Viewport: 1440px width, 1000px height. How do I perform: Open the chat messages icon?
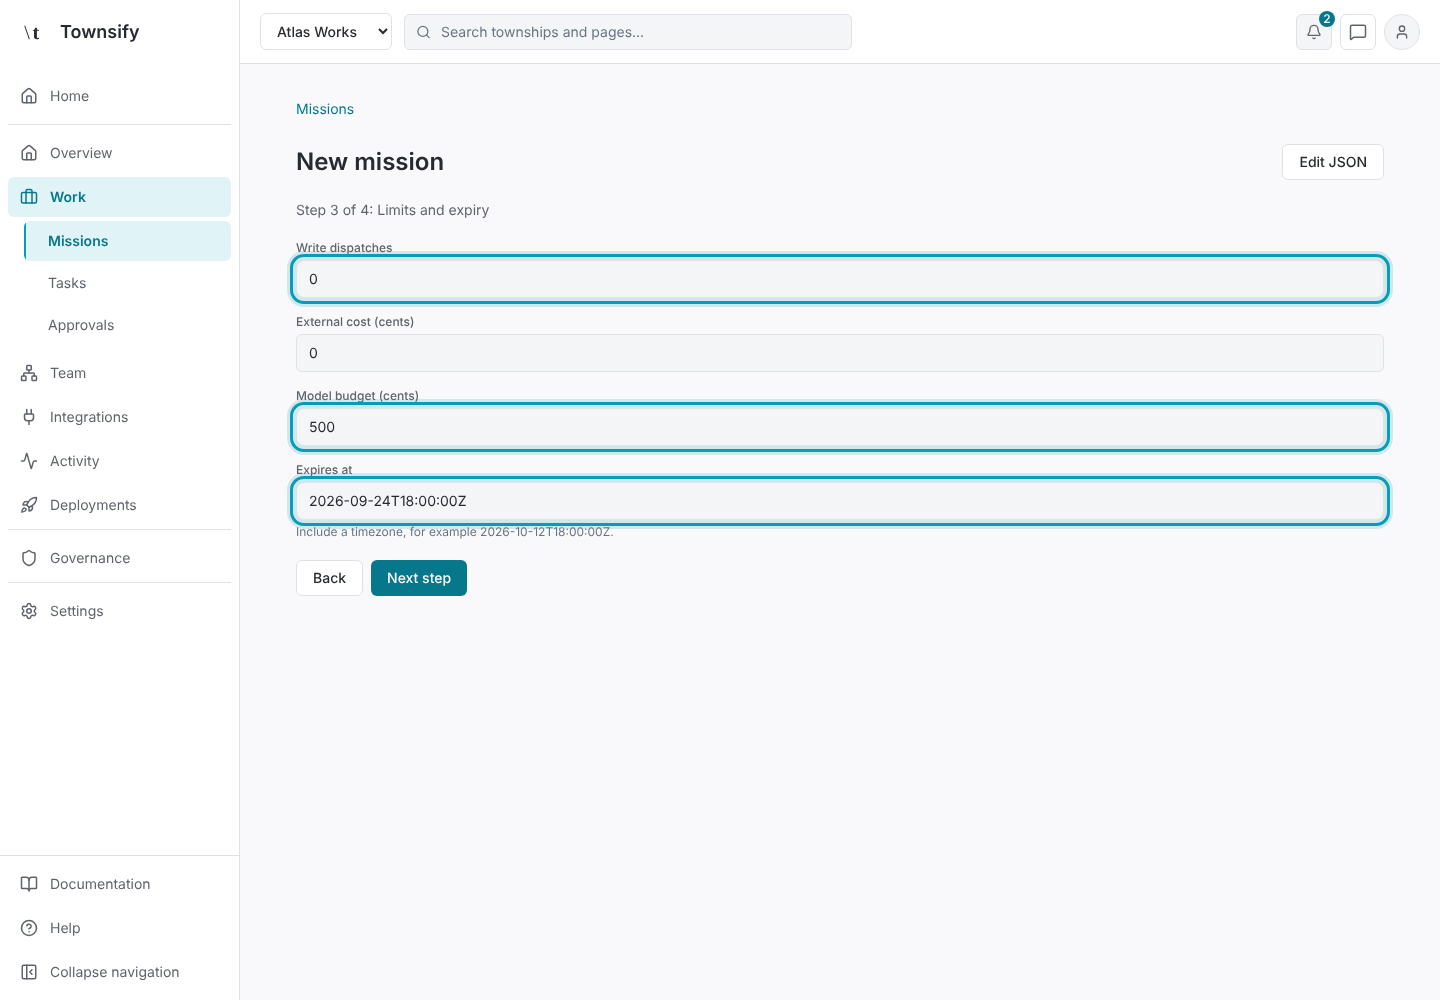tap(1358, 32)
